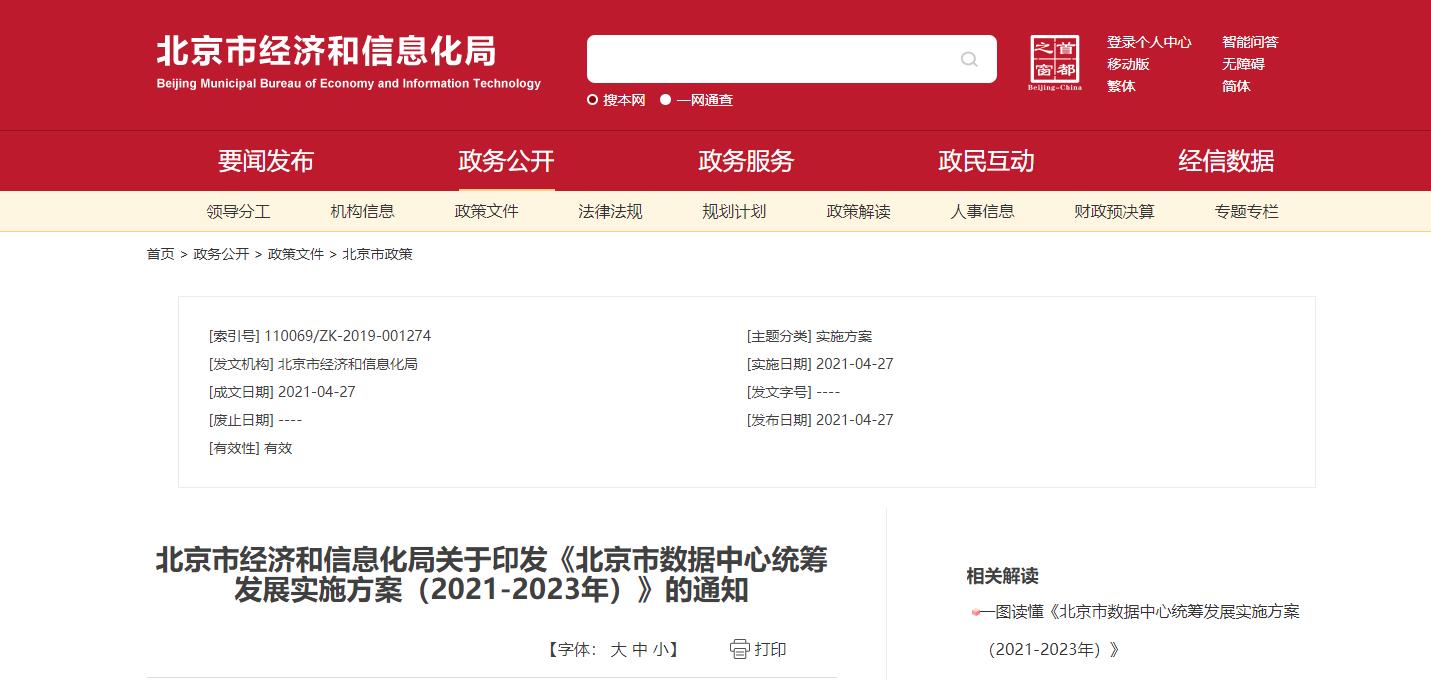This screenshot has height=680, width=1431.
Task: Click the 政策文件 breadcrumb link
Action: click(296, 254)
